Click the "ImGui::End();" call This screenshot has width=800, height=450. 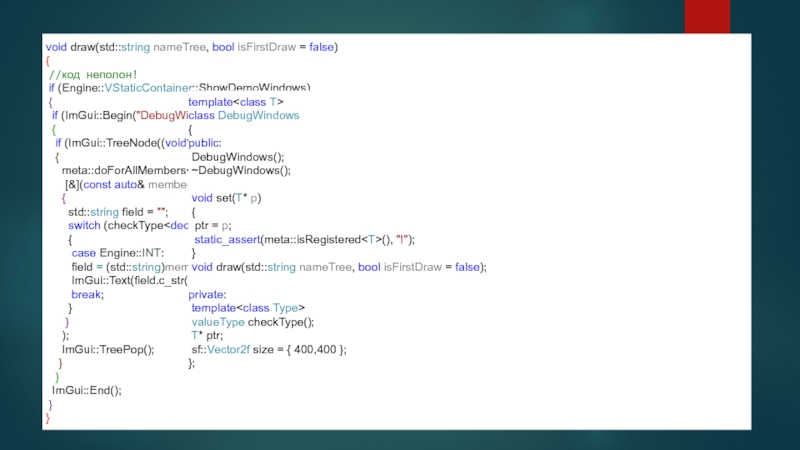click(x=87, y=391)
